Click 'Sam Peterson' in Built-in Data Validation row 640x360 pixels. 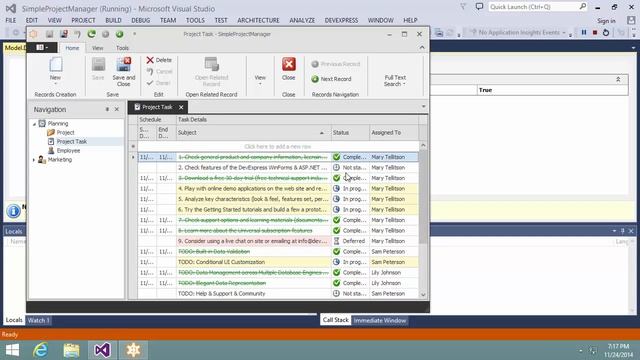388,251
